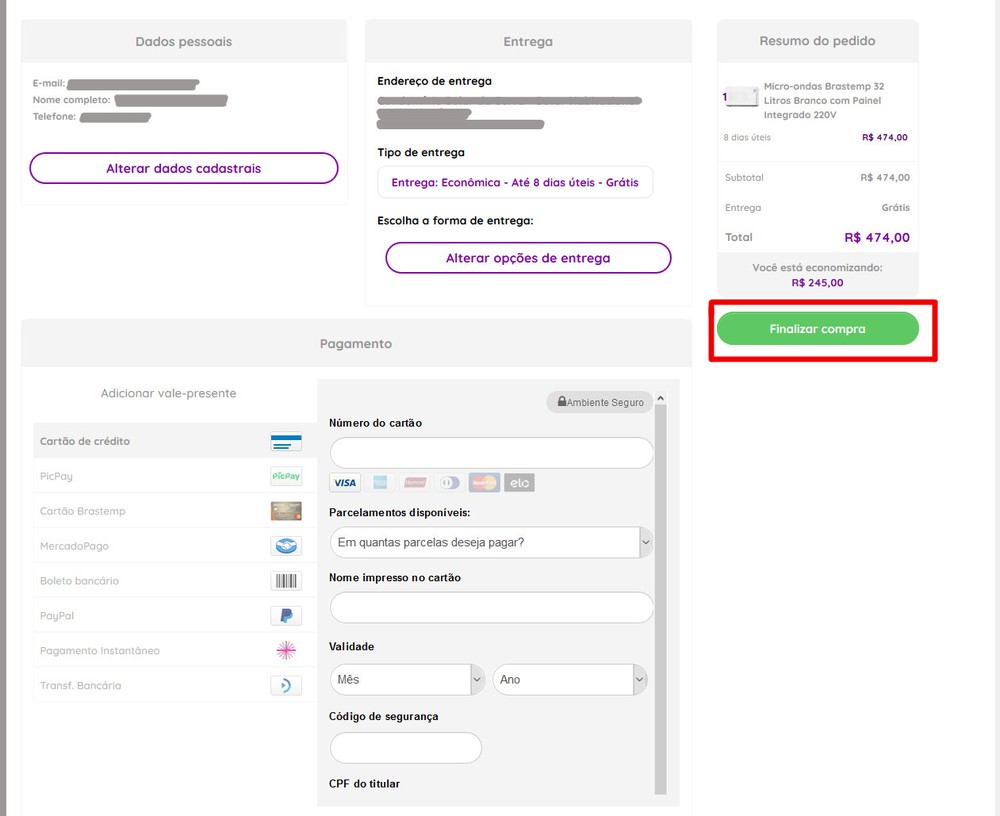1000x816 pixels.
Task: Open the Ano expiry dropdown
Action: (570, 679)
